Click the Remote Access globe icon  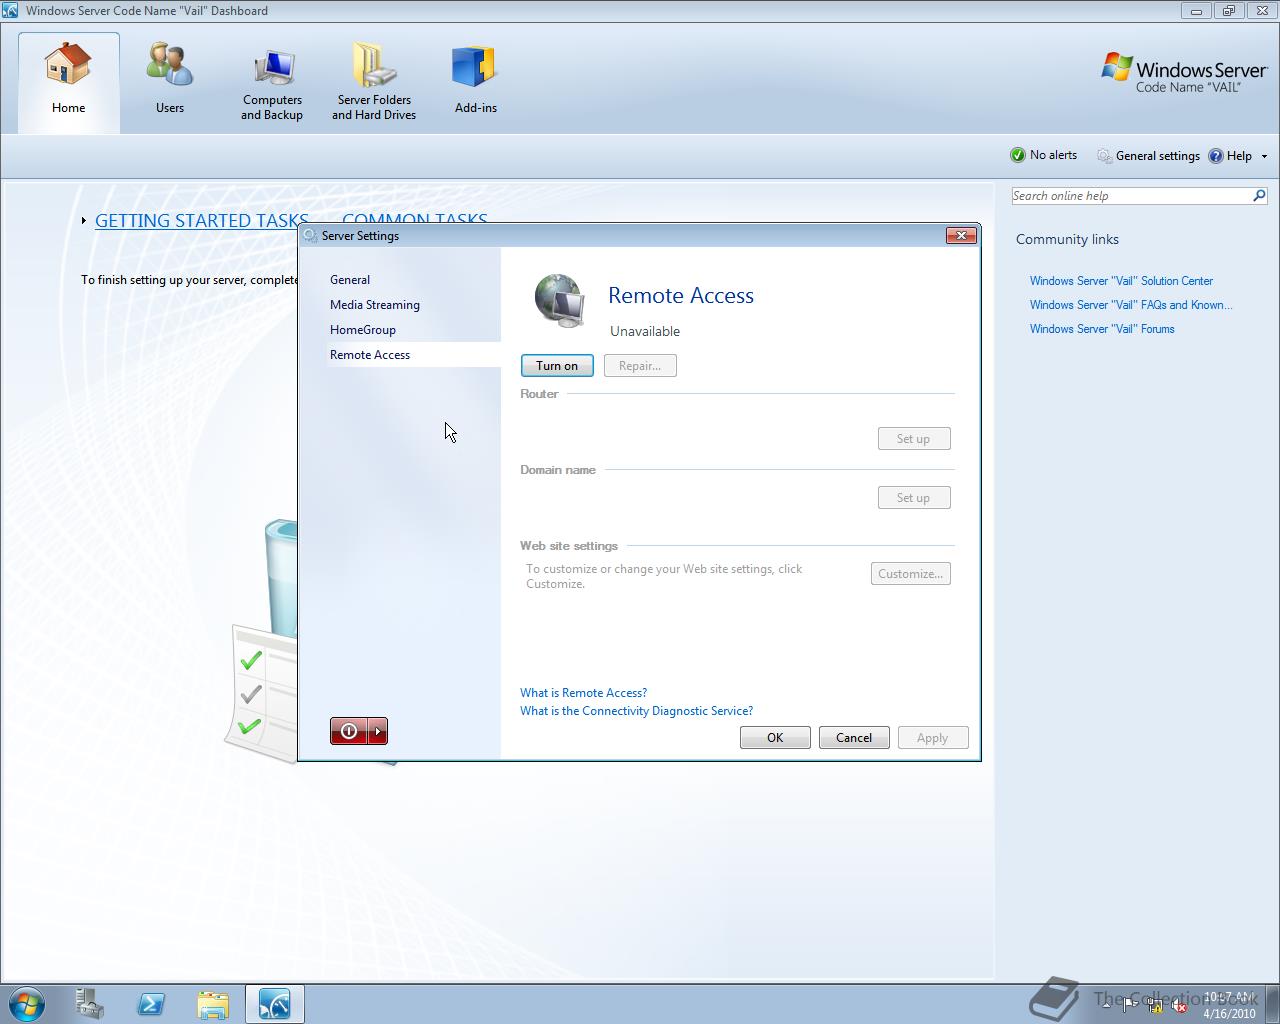click(559, 301)
